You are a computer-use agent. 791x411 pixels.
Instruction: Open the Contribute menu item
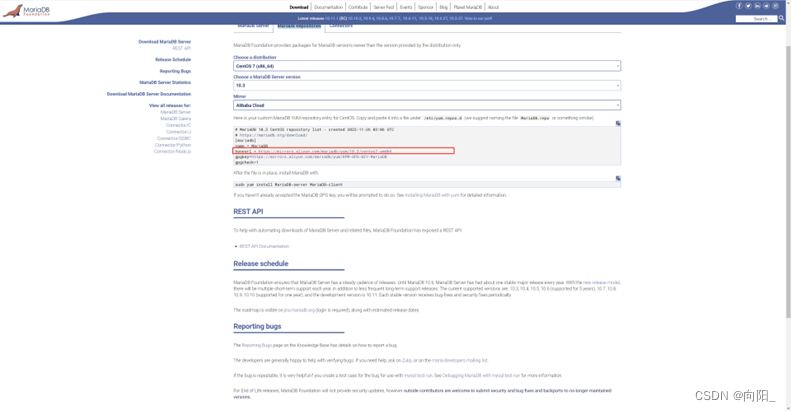[358, 8]
